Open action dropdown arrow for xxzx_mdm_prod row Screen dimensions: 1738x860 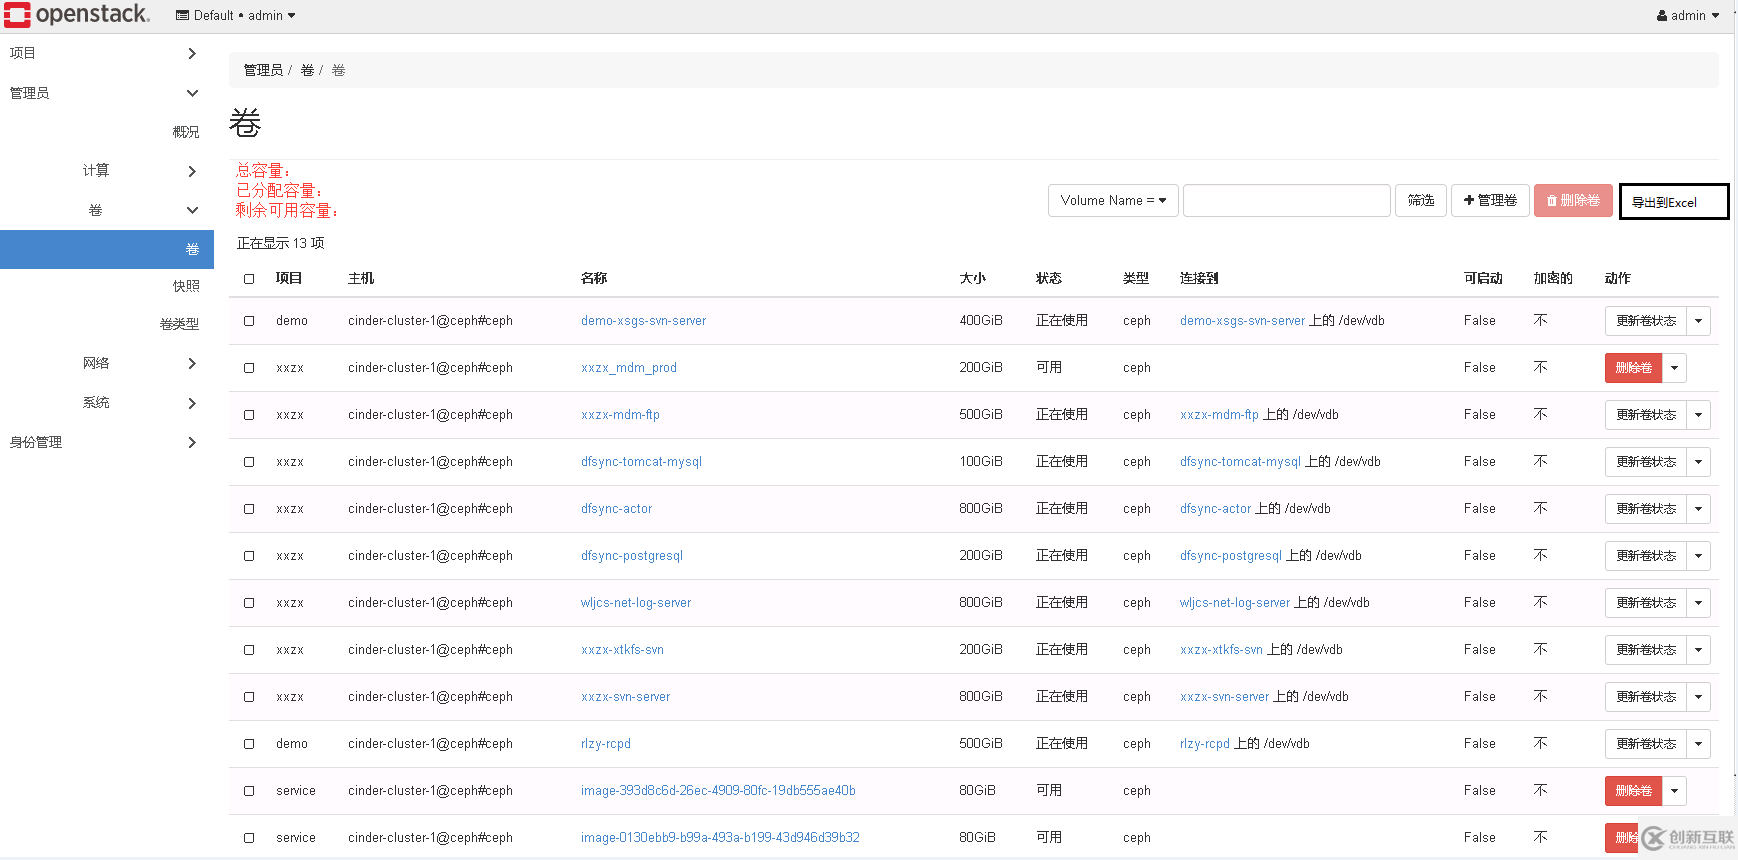[1674, 368]
